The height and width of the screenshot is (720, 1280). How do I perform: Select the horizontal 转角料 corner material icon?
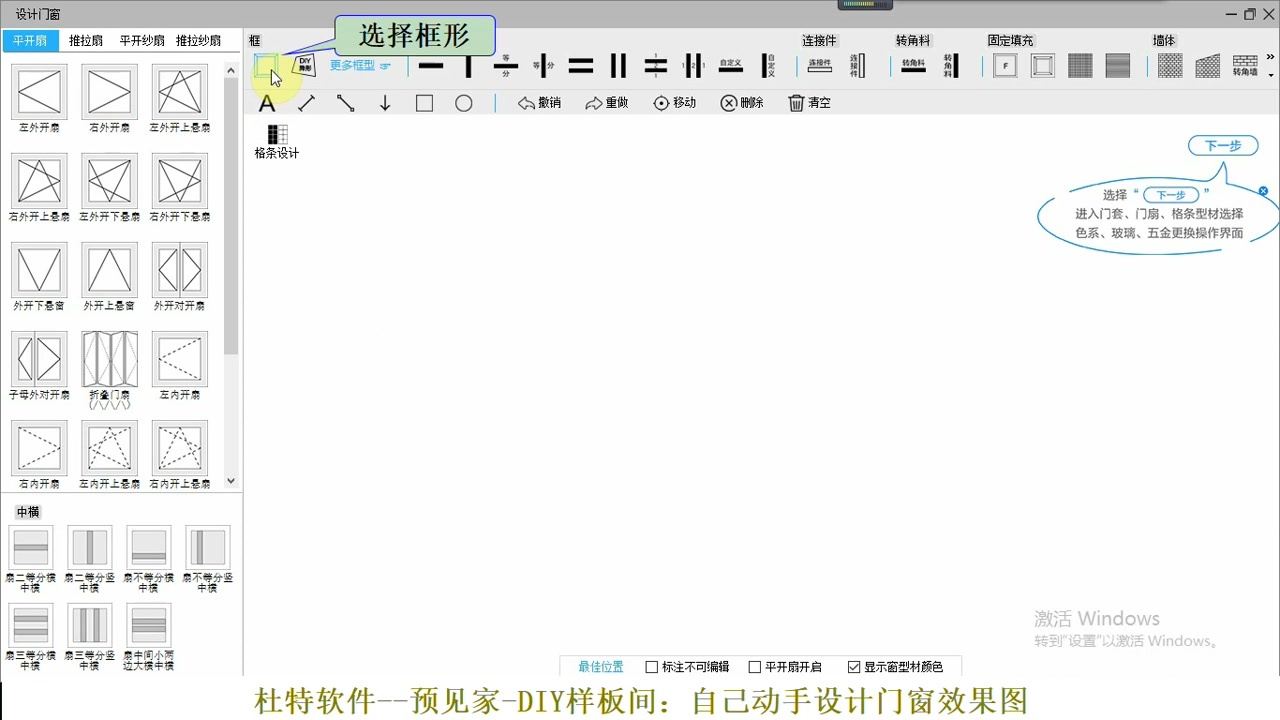tap(913, 66)
